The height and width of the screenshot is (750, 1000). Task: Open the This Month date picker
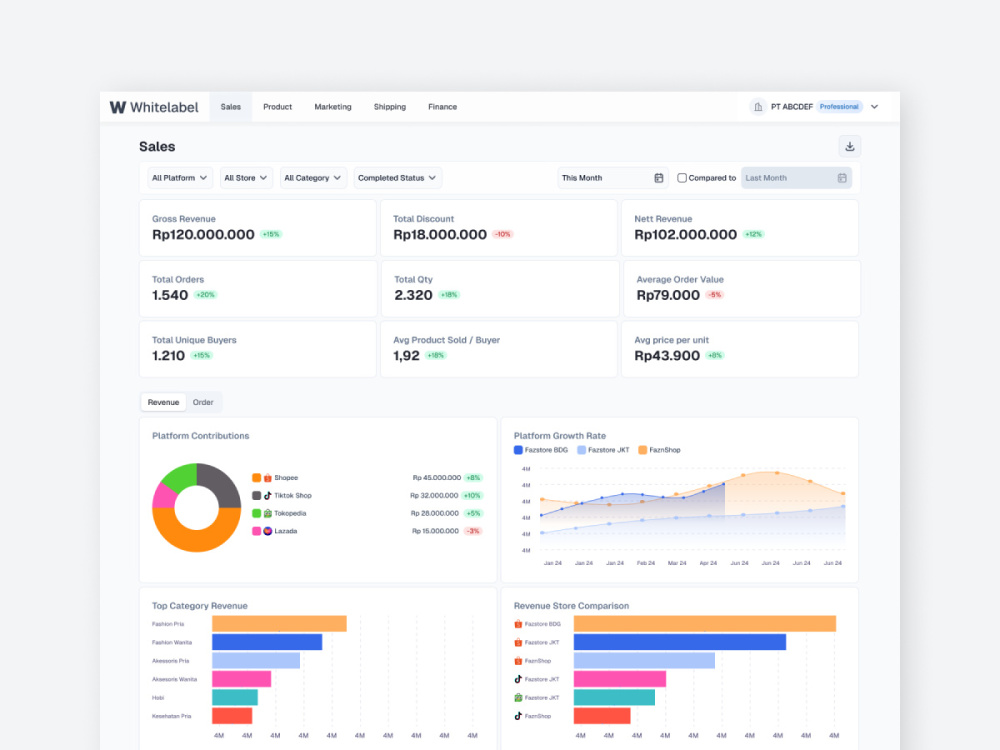coord(613,178)
